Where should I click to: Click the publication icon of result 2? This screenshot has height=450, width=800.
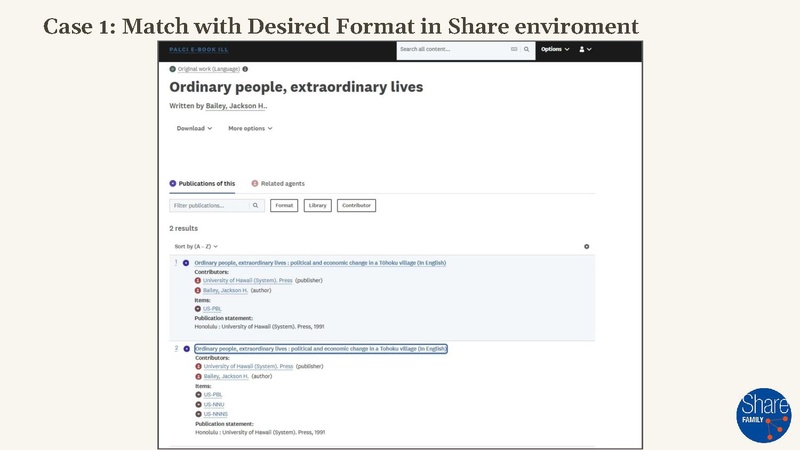[x=187, y=349]
